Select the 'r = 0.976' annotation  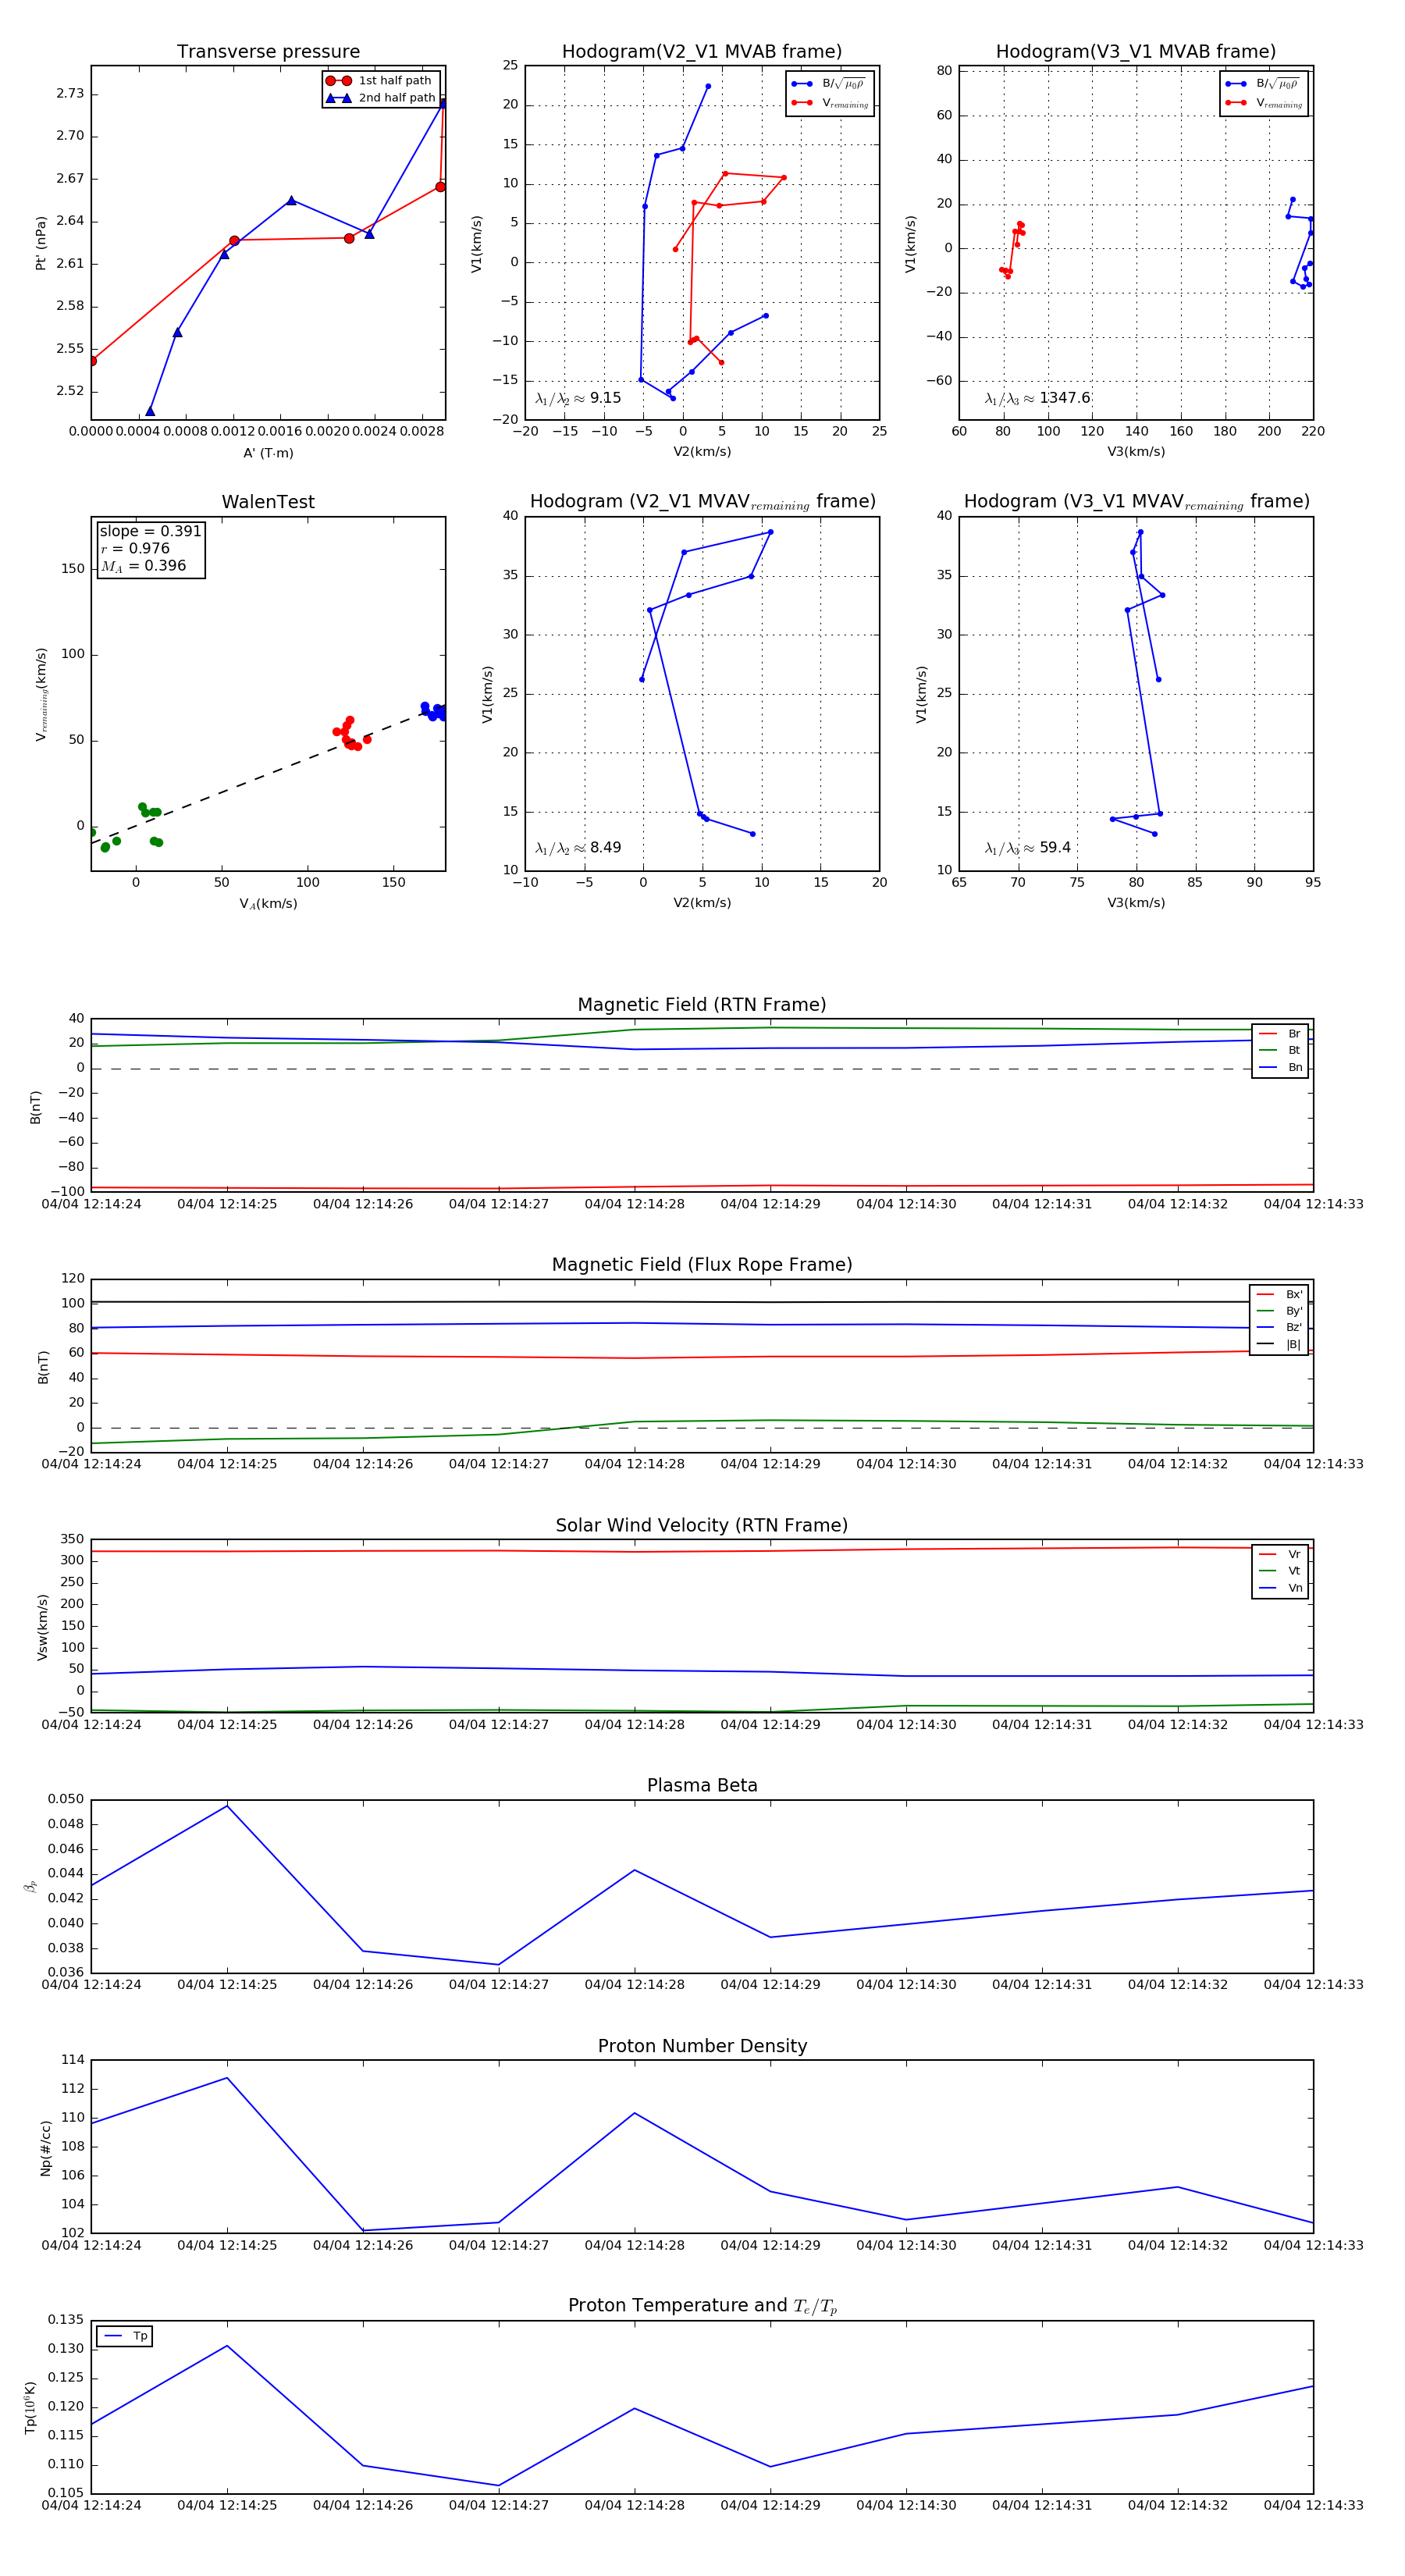(x=135, y=548)
